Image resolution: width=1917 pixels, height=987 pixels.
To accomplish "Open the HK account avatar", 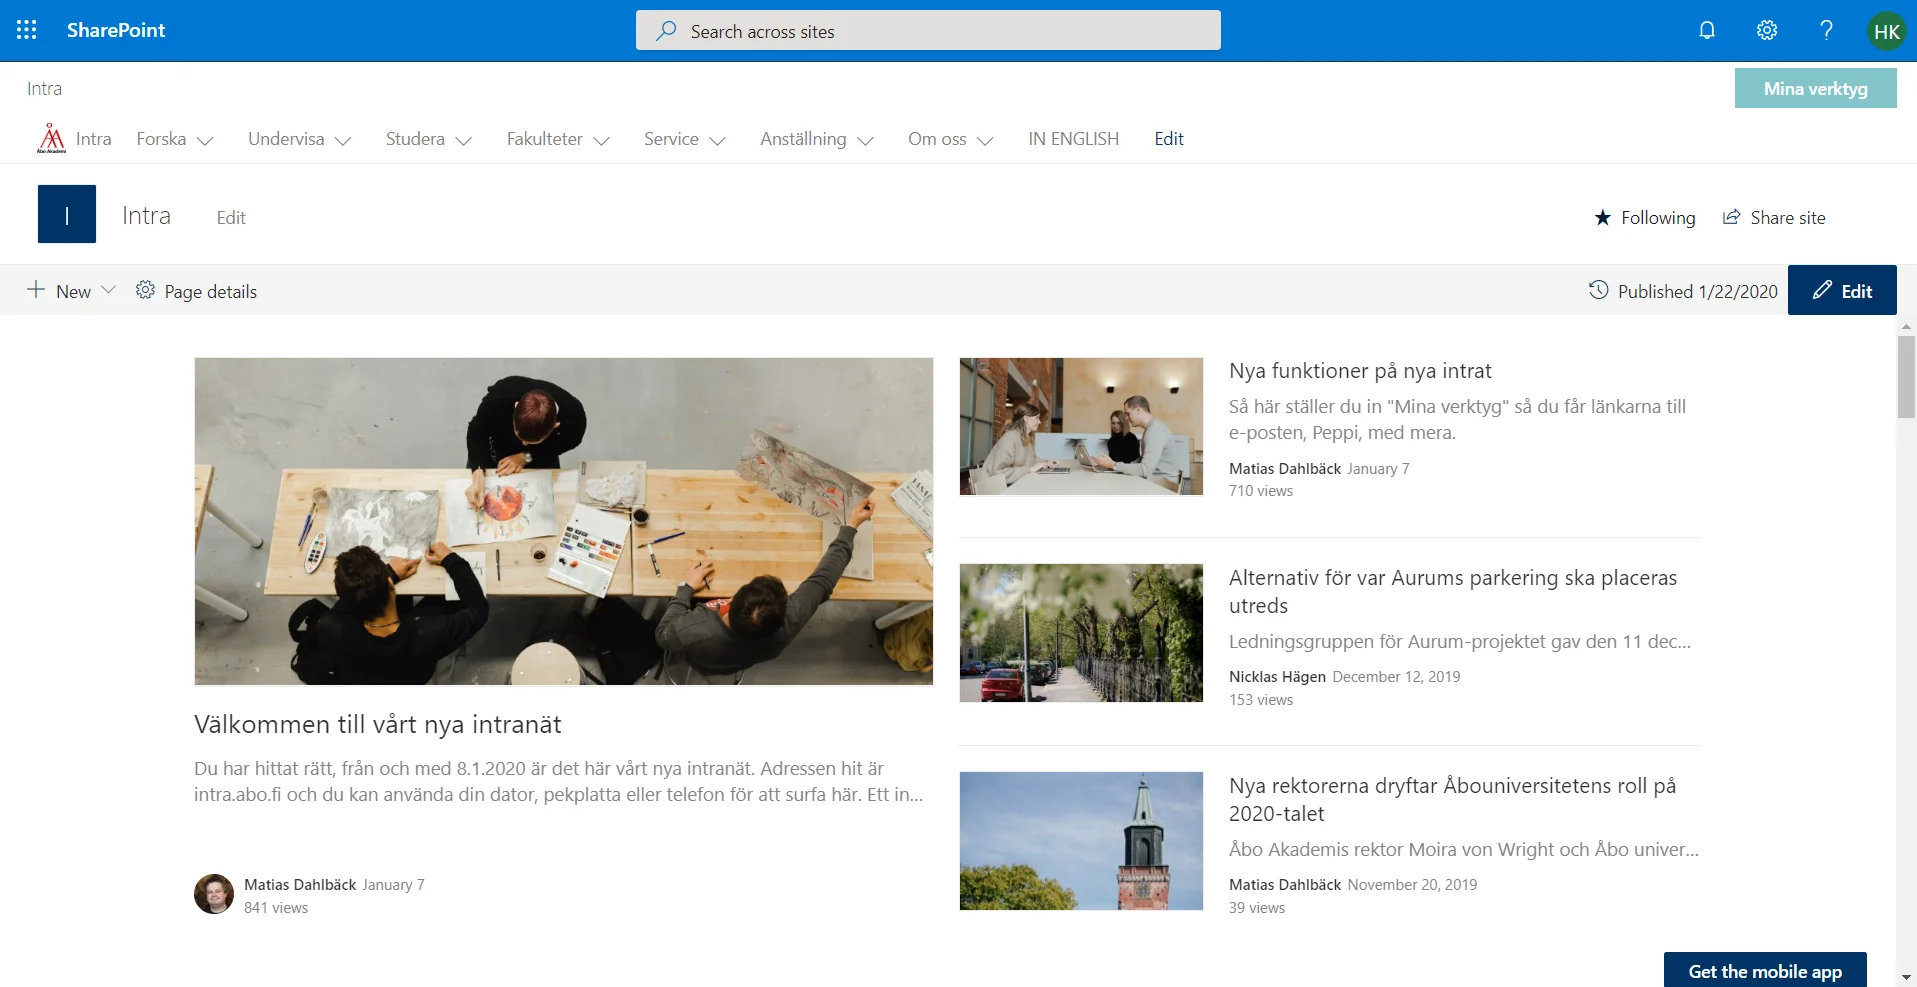I will (x=1887, y=31).
